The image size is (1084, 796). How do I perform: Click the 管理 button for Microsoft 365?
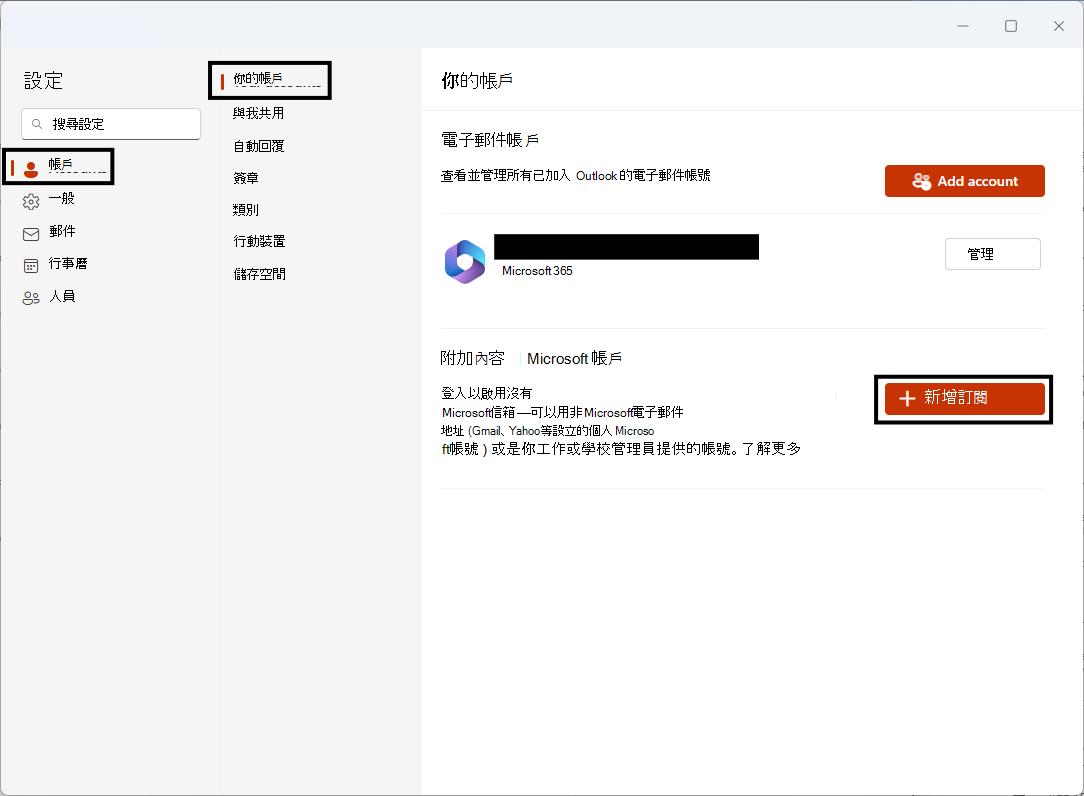(992, 254)
